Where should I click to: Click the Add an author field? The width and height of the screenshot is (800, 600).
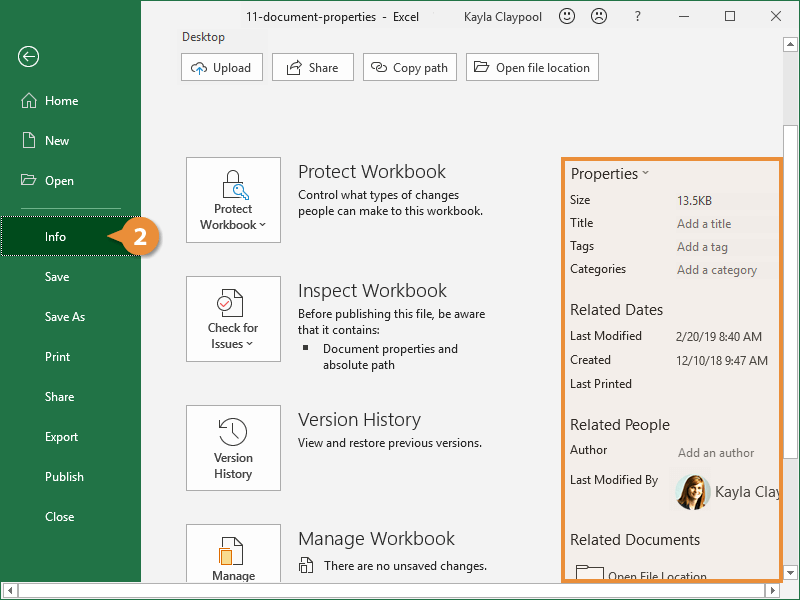pos(716,453)
